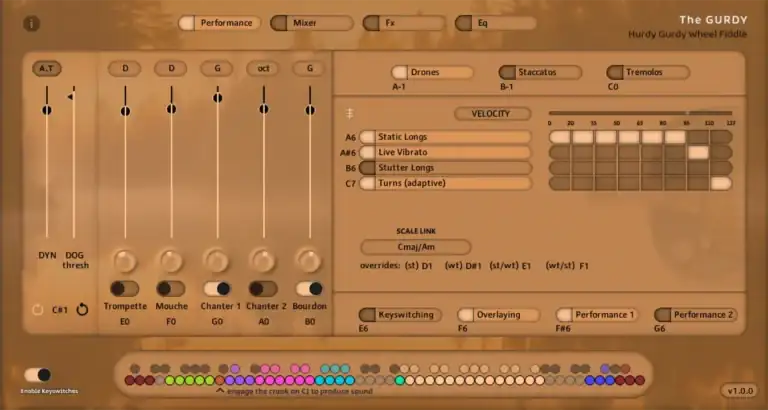Click the F1 override label
Viewport: 768px width, 410px height.
pyautogui.click(x=584, y=266)
